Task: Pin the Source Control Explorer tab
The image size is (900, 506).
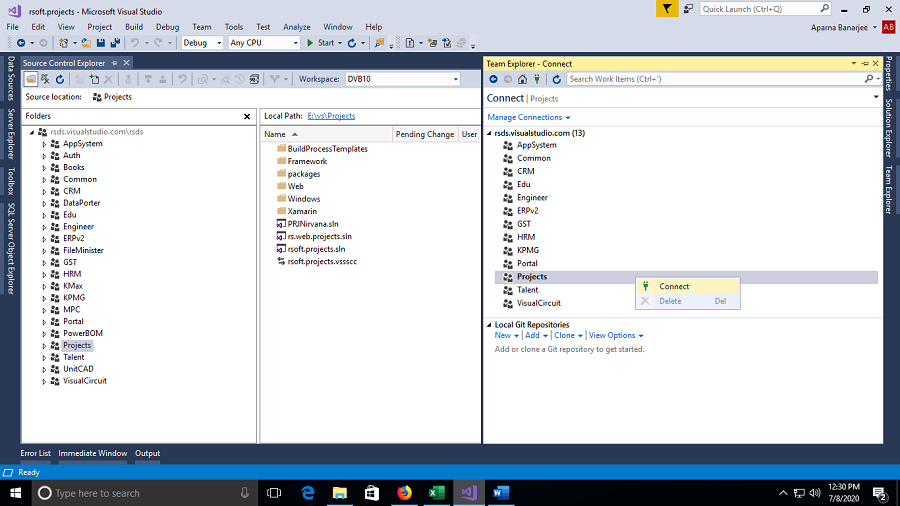Action: tap(115, 63)
